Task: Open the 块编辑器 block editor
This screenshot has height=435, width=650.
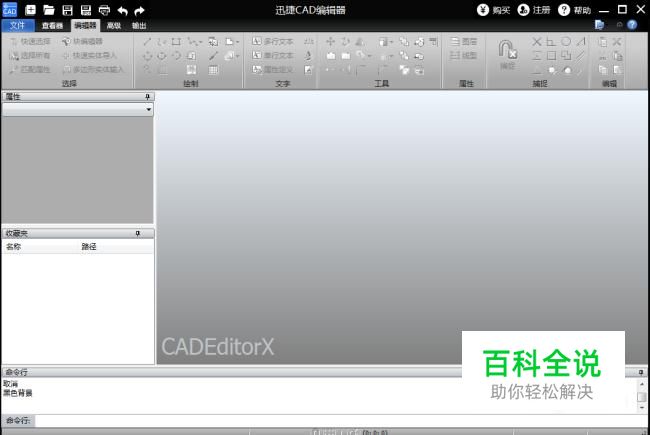Action: [82, 41]
